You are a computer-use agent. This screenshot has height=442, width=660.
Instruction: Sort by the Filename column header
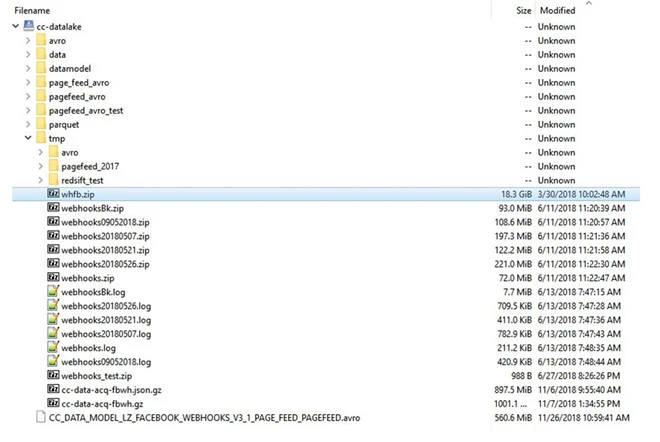click(x=32, y=10)
